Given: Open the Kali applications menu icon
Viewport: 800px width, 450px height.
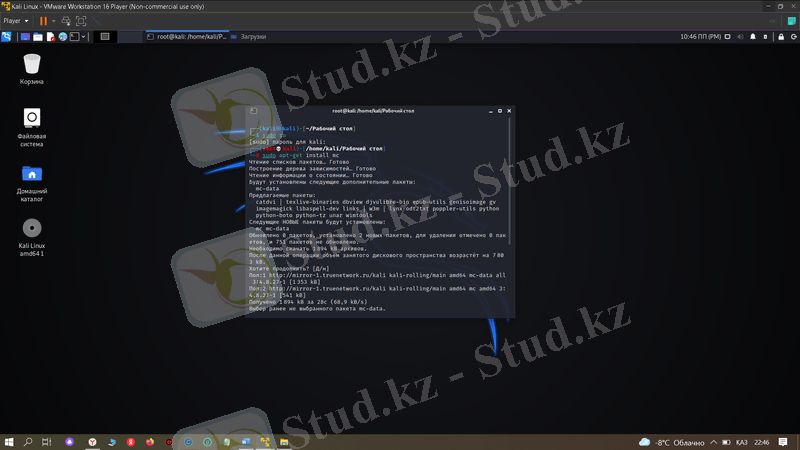Looking at the screenshot, I should 7,36.
